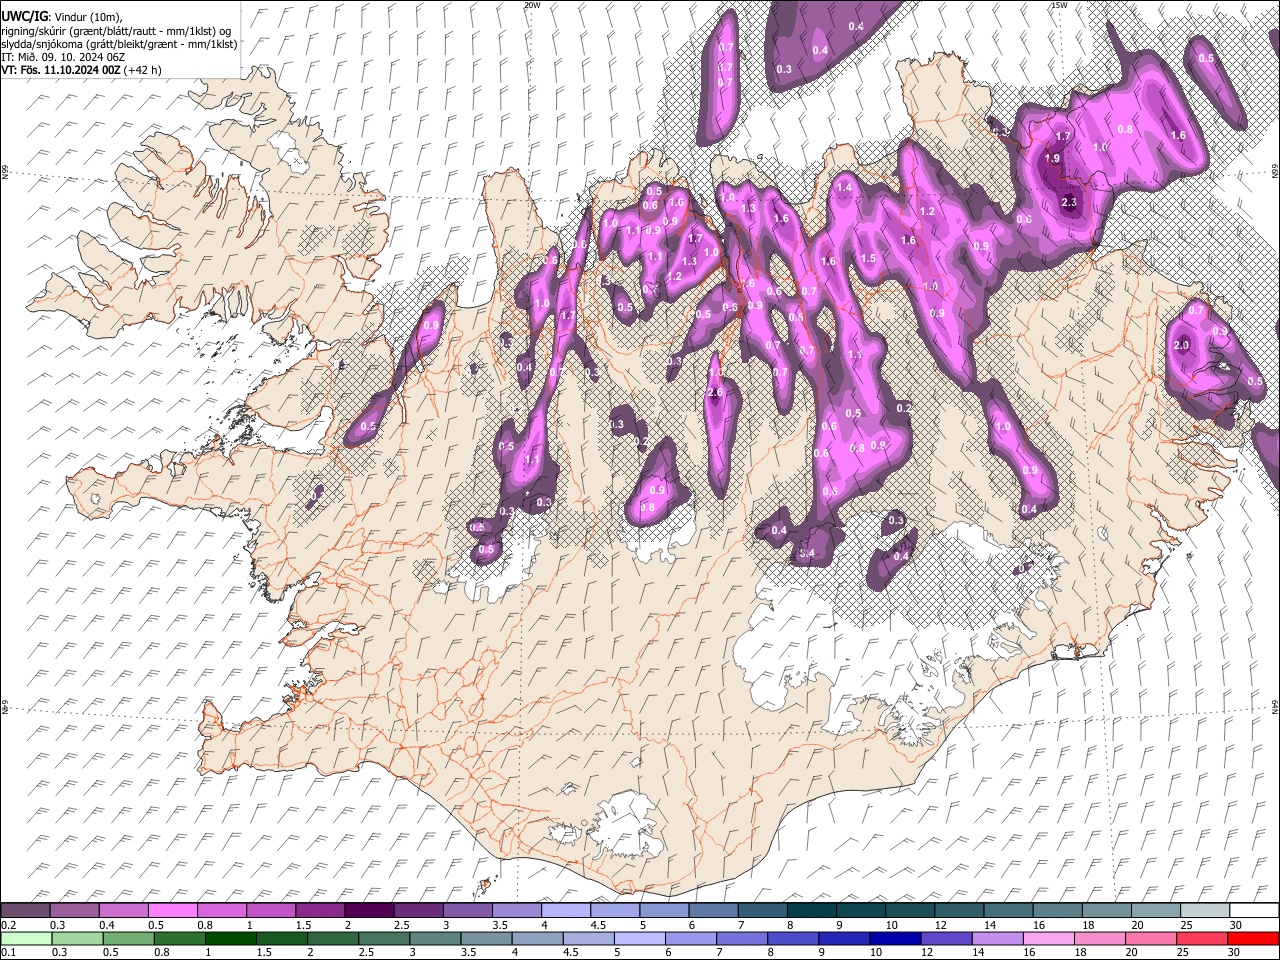Click the bright red 30 mm rain swatch
Viewport: 1280px width, 960px height.
1253,938
